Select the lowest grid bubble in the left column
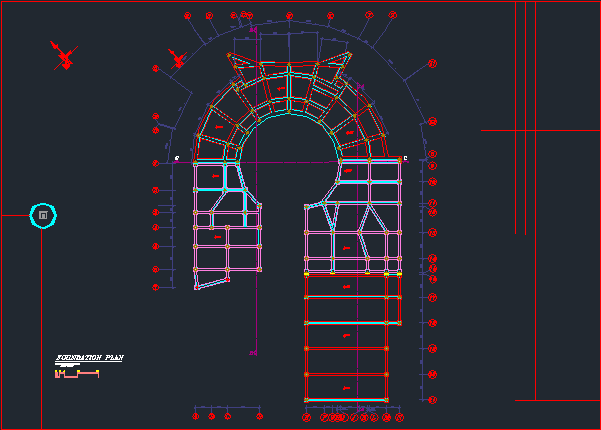The height and width of the screenshot is (430, 601). pos(156,287)
